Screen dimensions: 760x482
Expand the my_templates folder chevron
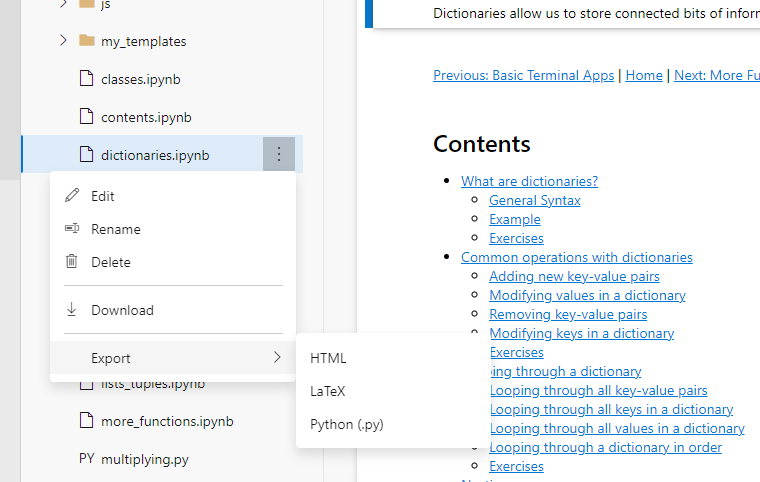click(63, 40)
